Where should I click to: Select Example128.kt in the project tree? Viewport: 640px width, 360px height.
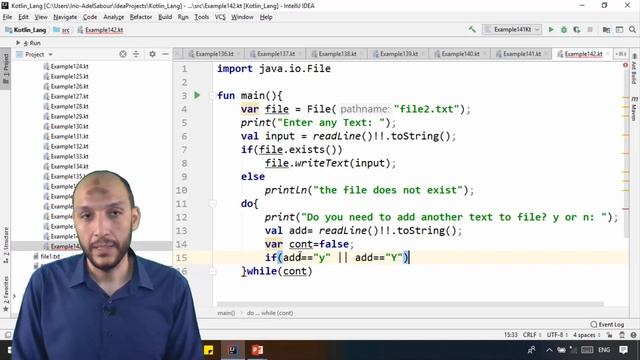point(69,106)
